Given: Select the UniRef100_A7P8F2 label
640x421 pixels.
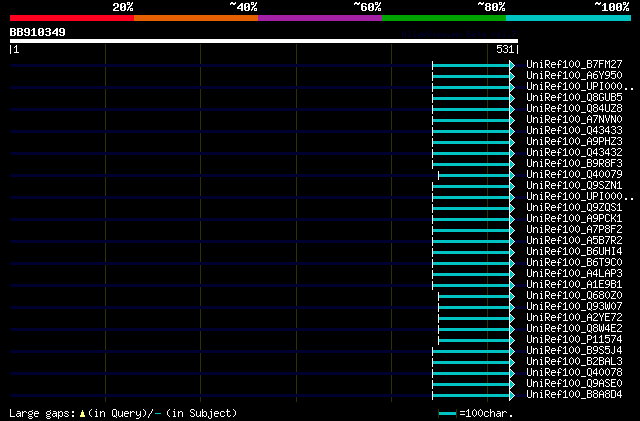Looking at the screenshot, I should [574, 229].
